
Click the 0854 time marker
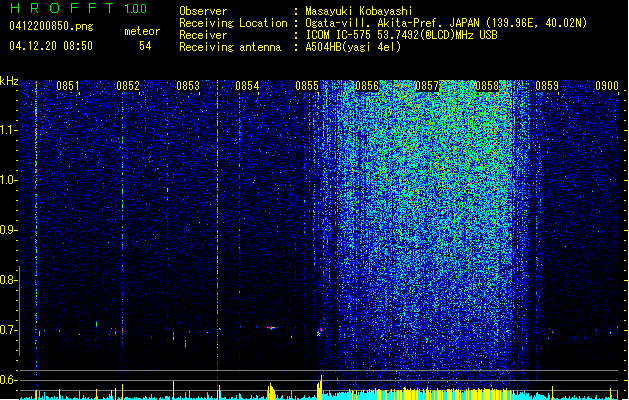[x=247, y=86]
